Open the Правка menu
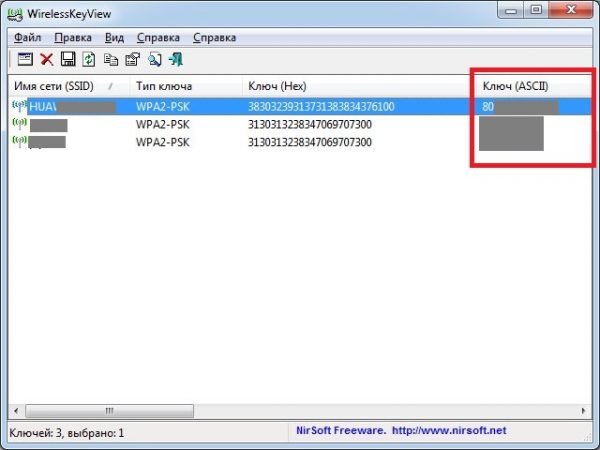 [73, 38]
